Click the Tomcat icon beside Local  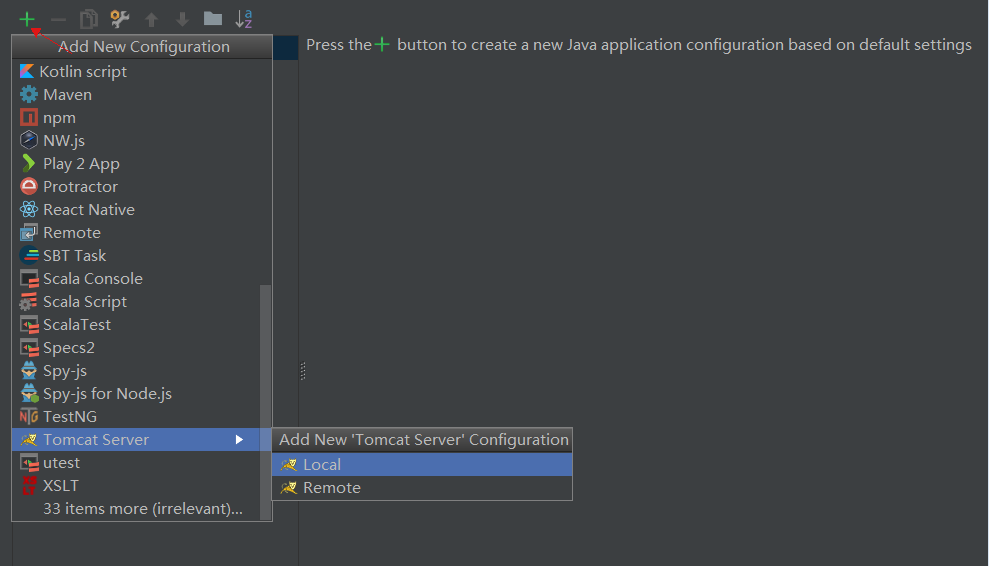(289, 465)
